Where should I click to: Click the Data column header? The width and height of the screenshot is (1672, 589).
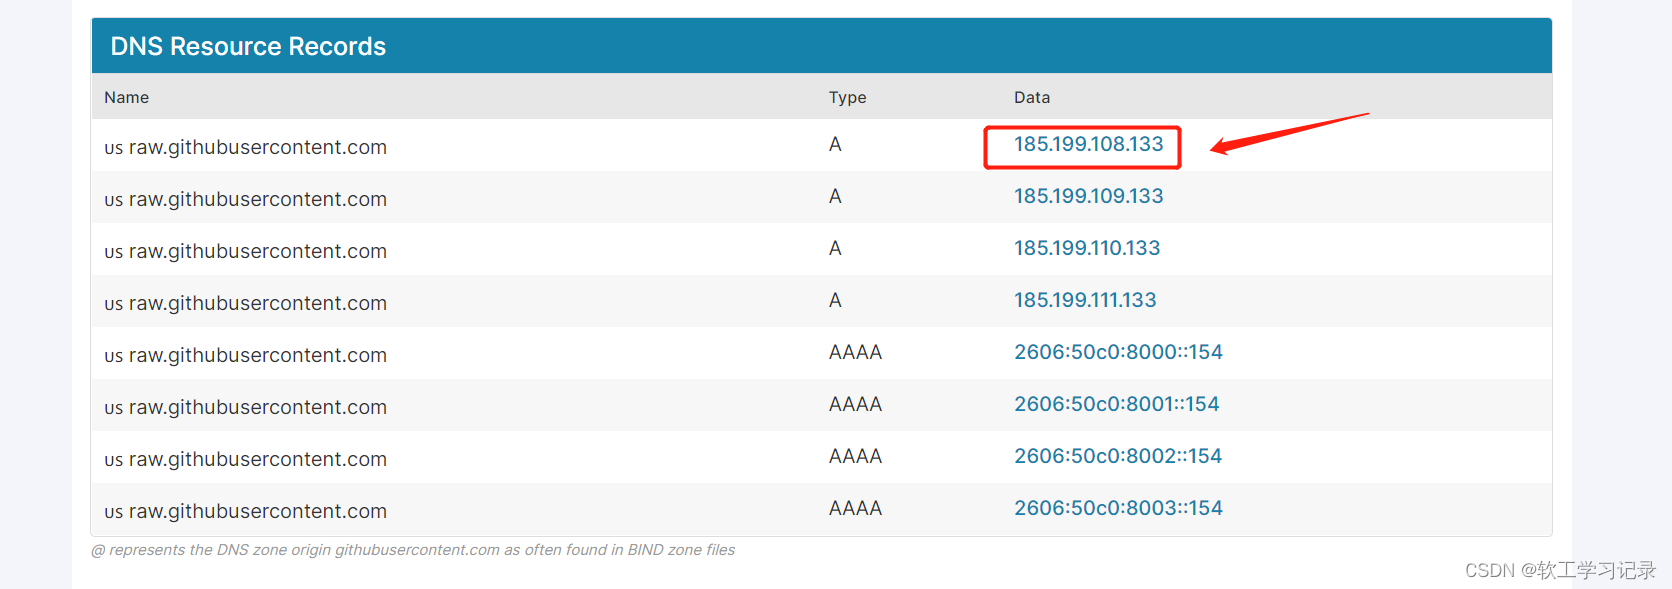[x=1032, y=97]
